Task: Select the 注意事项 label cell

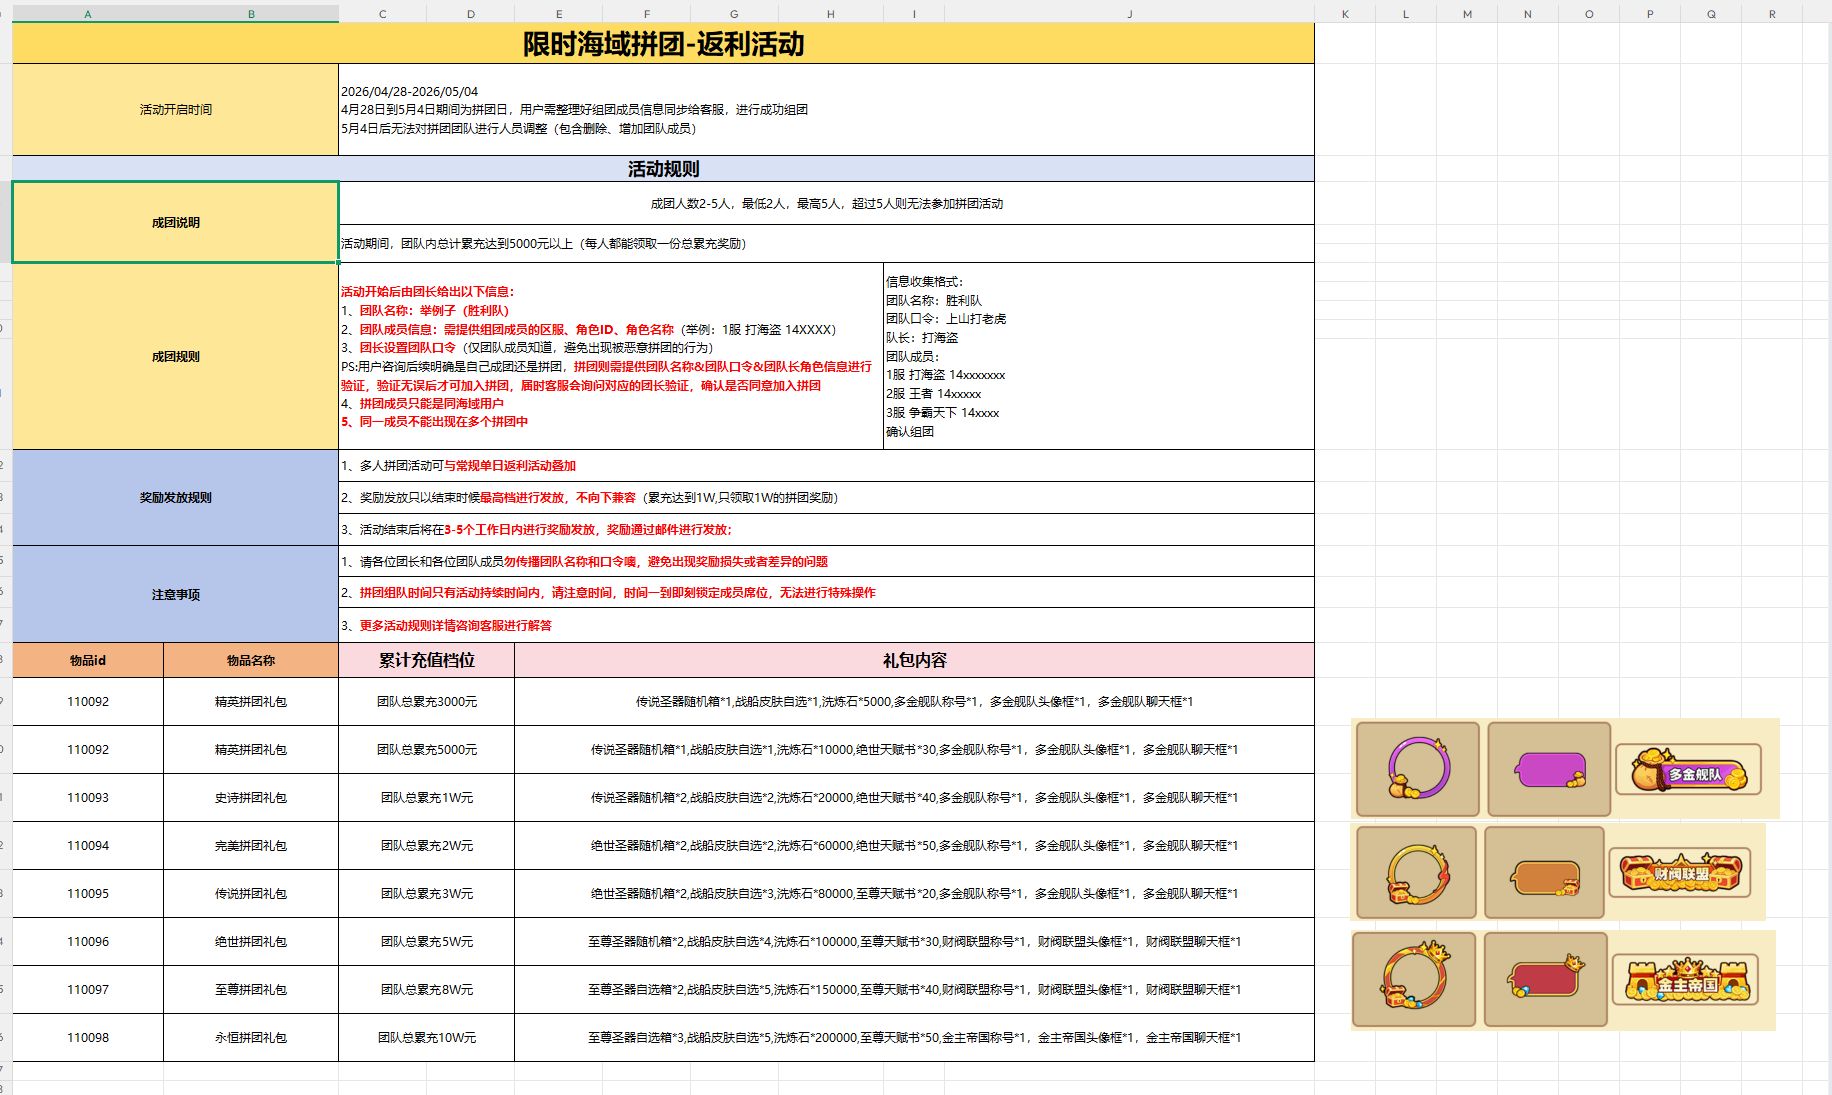Action: [175, 594]
